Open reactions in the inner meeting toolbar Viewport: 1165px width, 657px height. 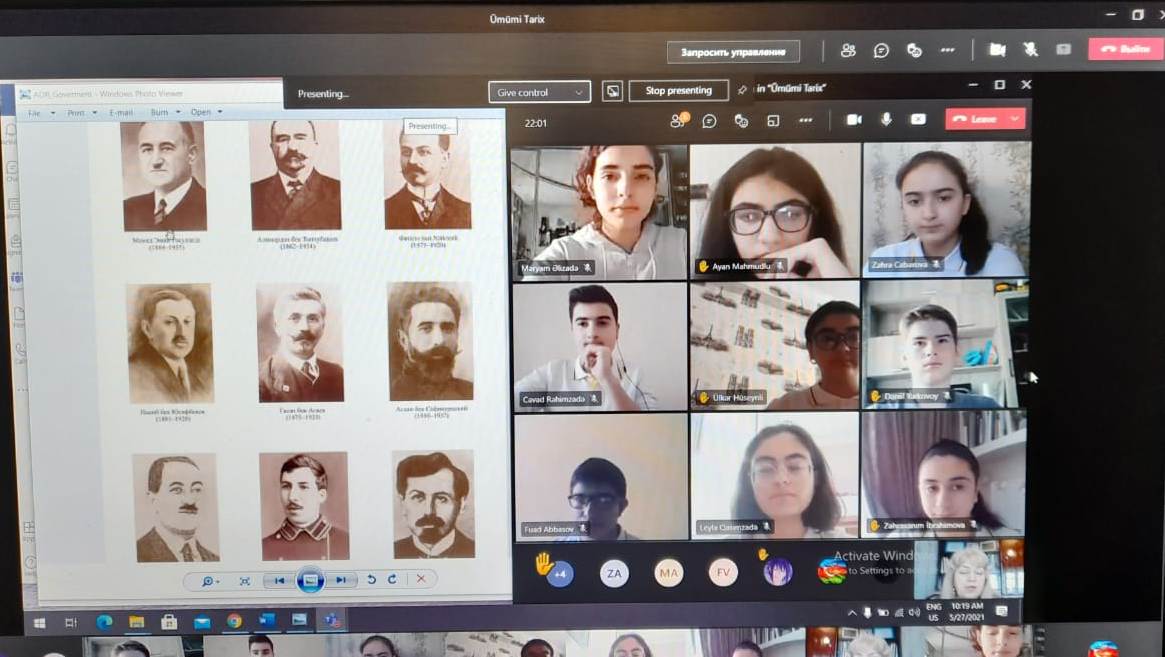(741, 120)
